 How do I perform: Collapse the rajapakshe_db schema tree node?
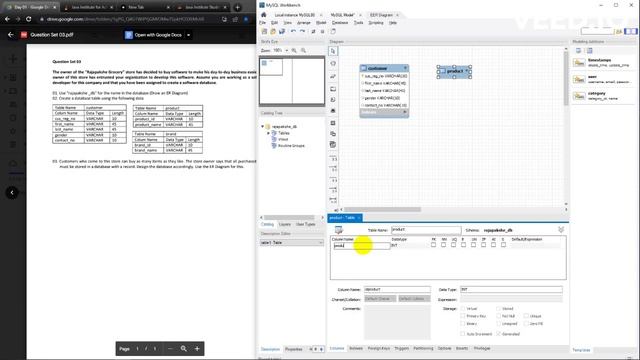(x=262, y=127)
